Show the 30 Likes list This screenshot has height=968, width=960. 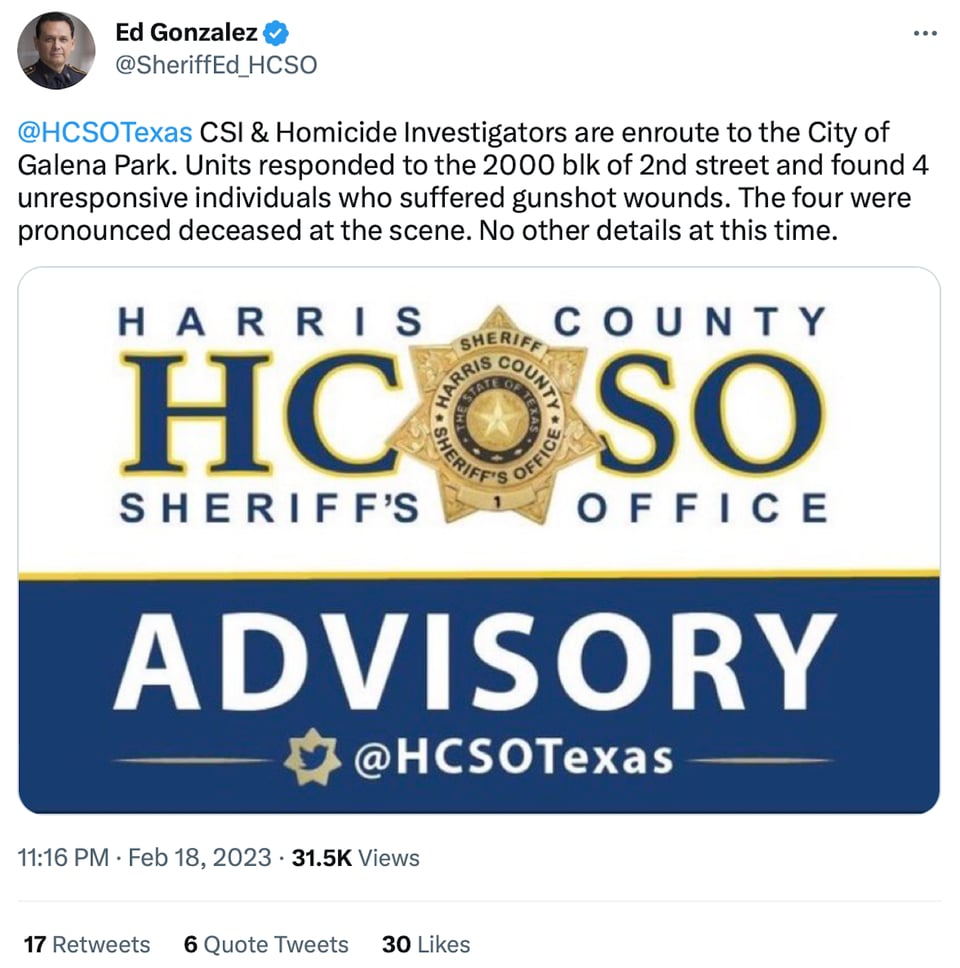coord(426,944)
